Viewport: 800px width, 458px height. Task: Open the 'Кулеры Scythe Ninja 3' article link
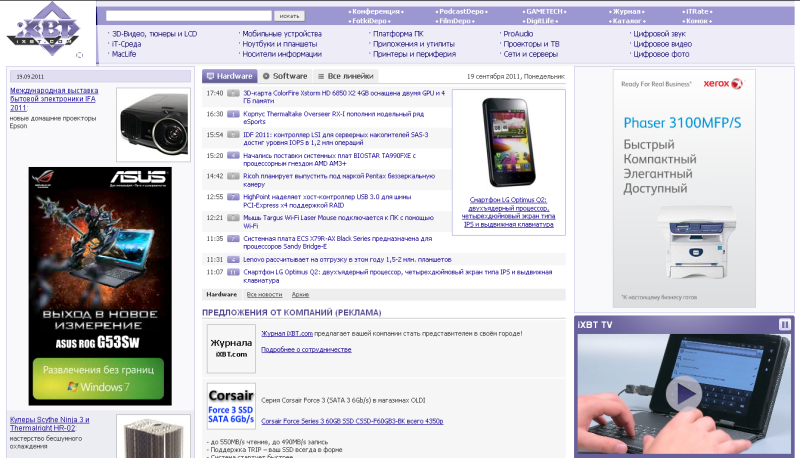[x=49, y=424]
